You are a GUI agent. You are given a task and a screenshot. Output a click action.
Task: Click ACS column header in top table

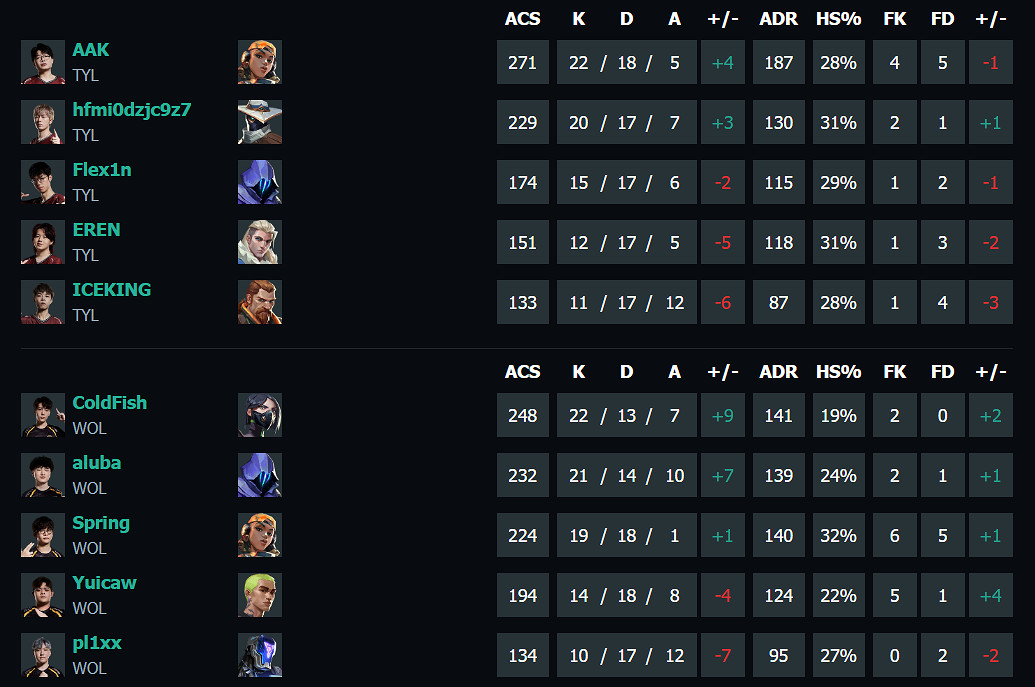[x=522, y=19]
